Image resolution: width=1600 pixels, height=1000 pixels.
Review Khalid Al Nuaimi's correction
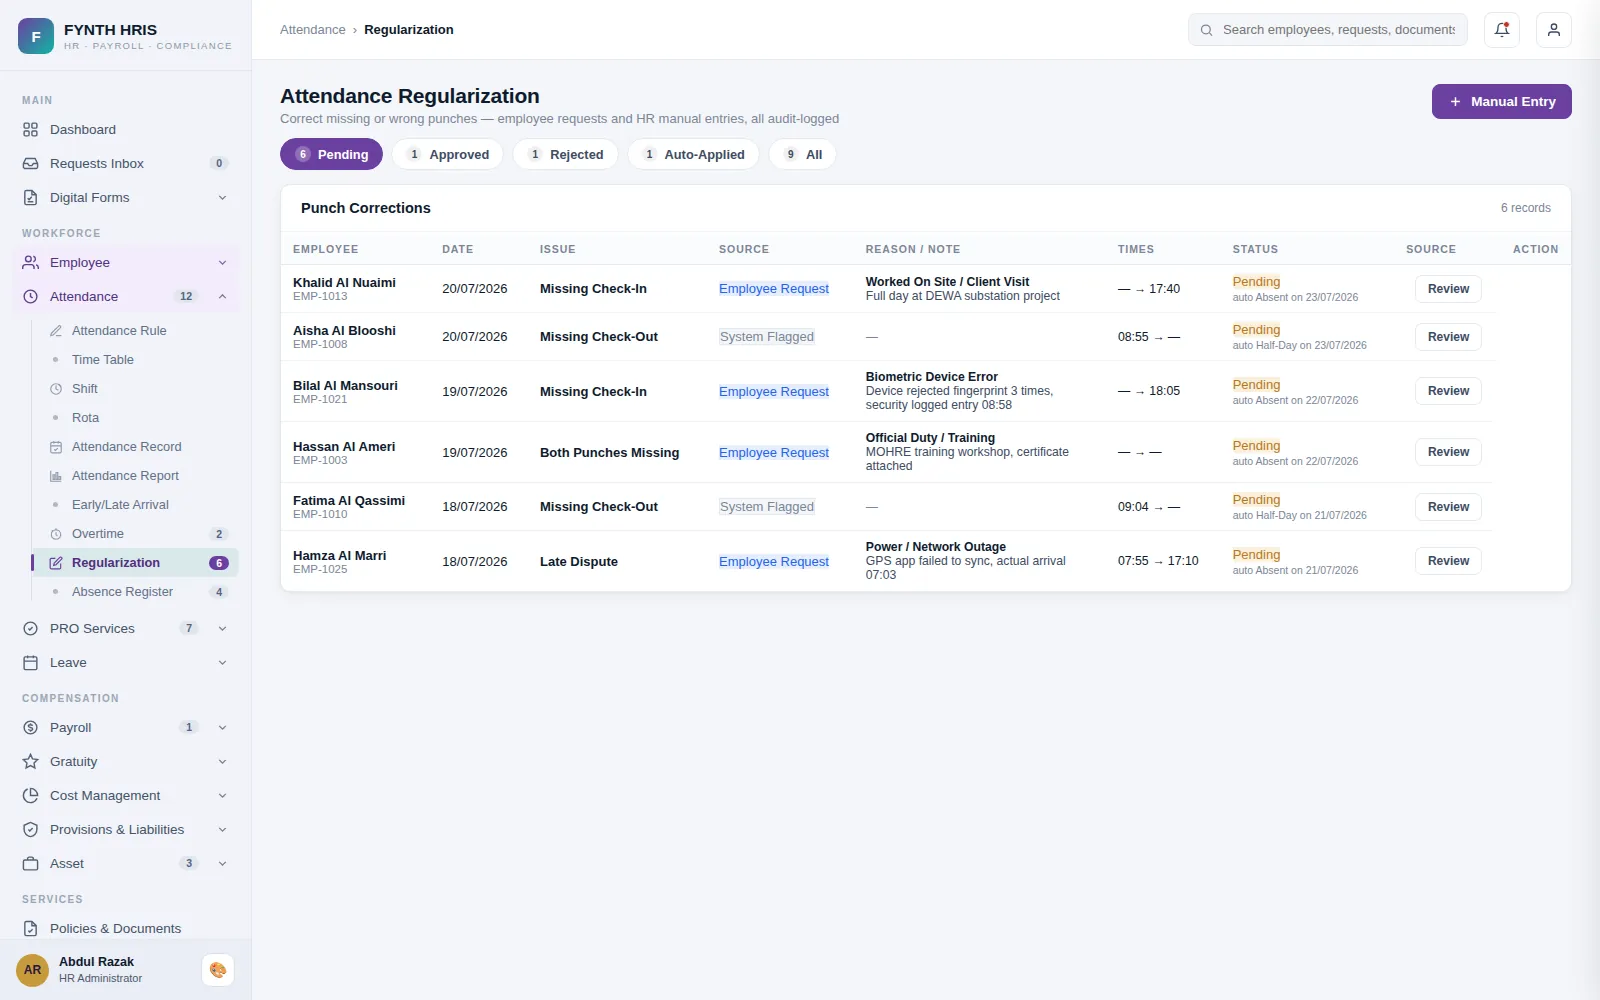[1448, 289]
